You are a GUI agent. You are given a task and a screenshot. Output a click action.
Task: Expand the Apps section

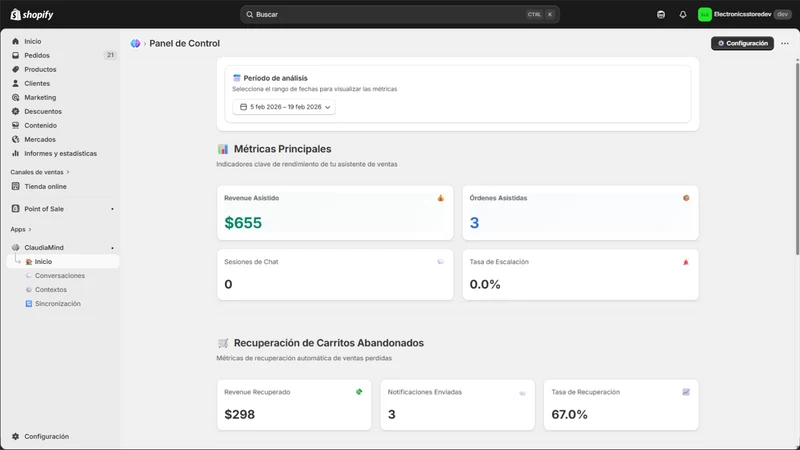[21, 229]
